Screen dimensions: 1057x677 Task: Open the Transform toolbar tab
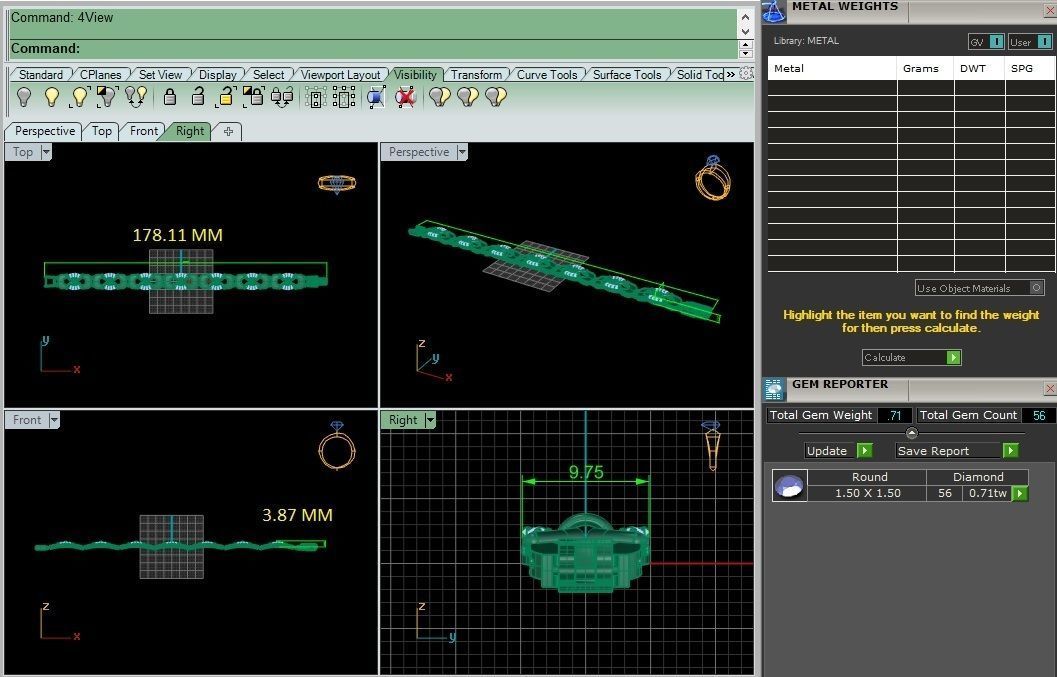tap(477, 75)
